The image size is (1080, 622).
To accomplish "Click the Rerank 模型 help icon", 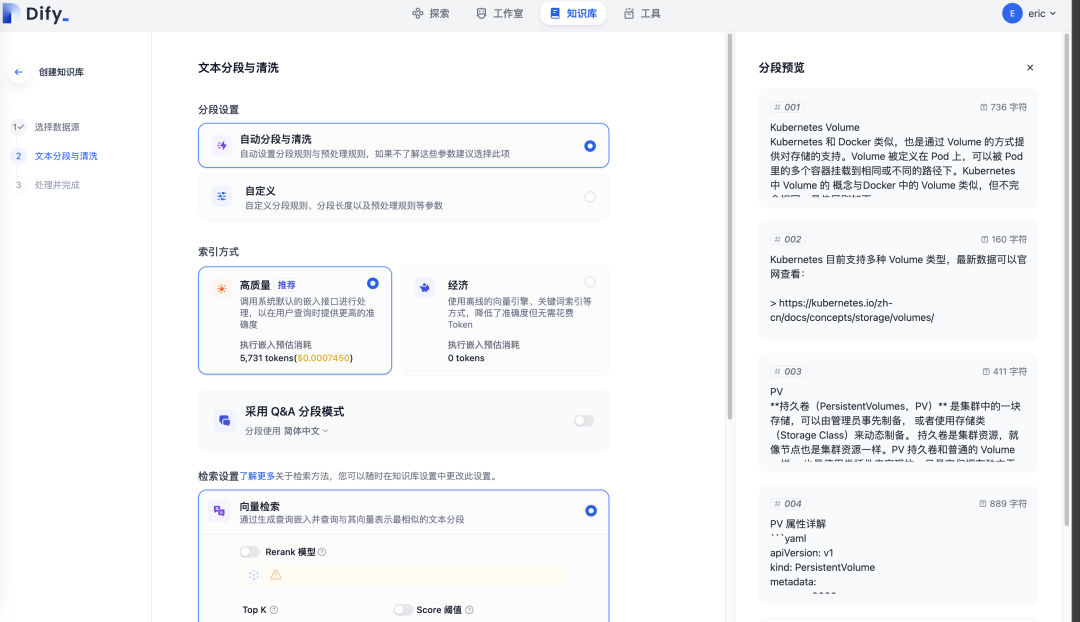I will tap(322, 552).
